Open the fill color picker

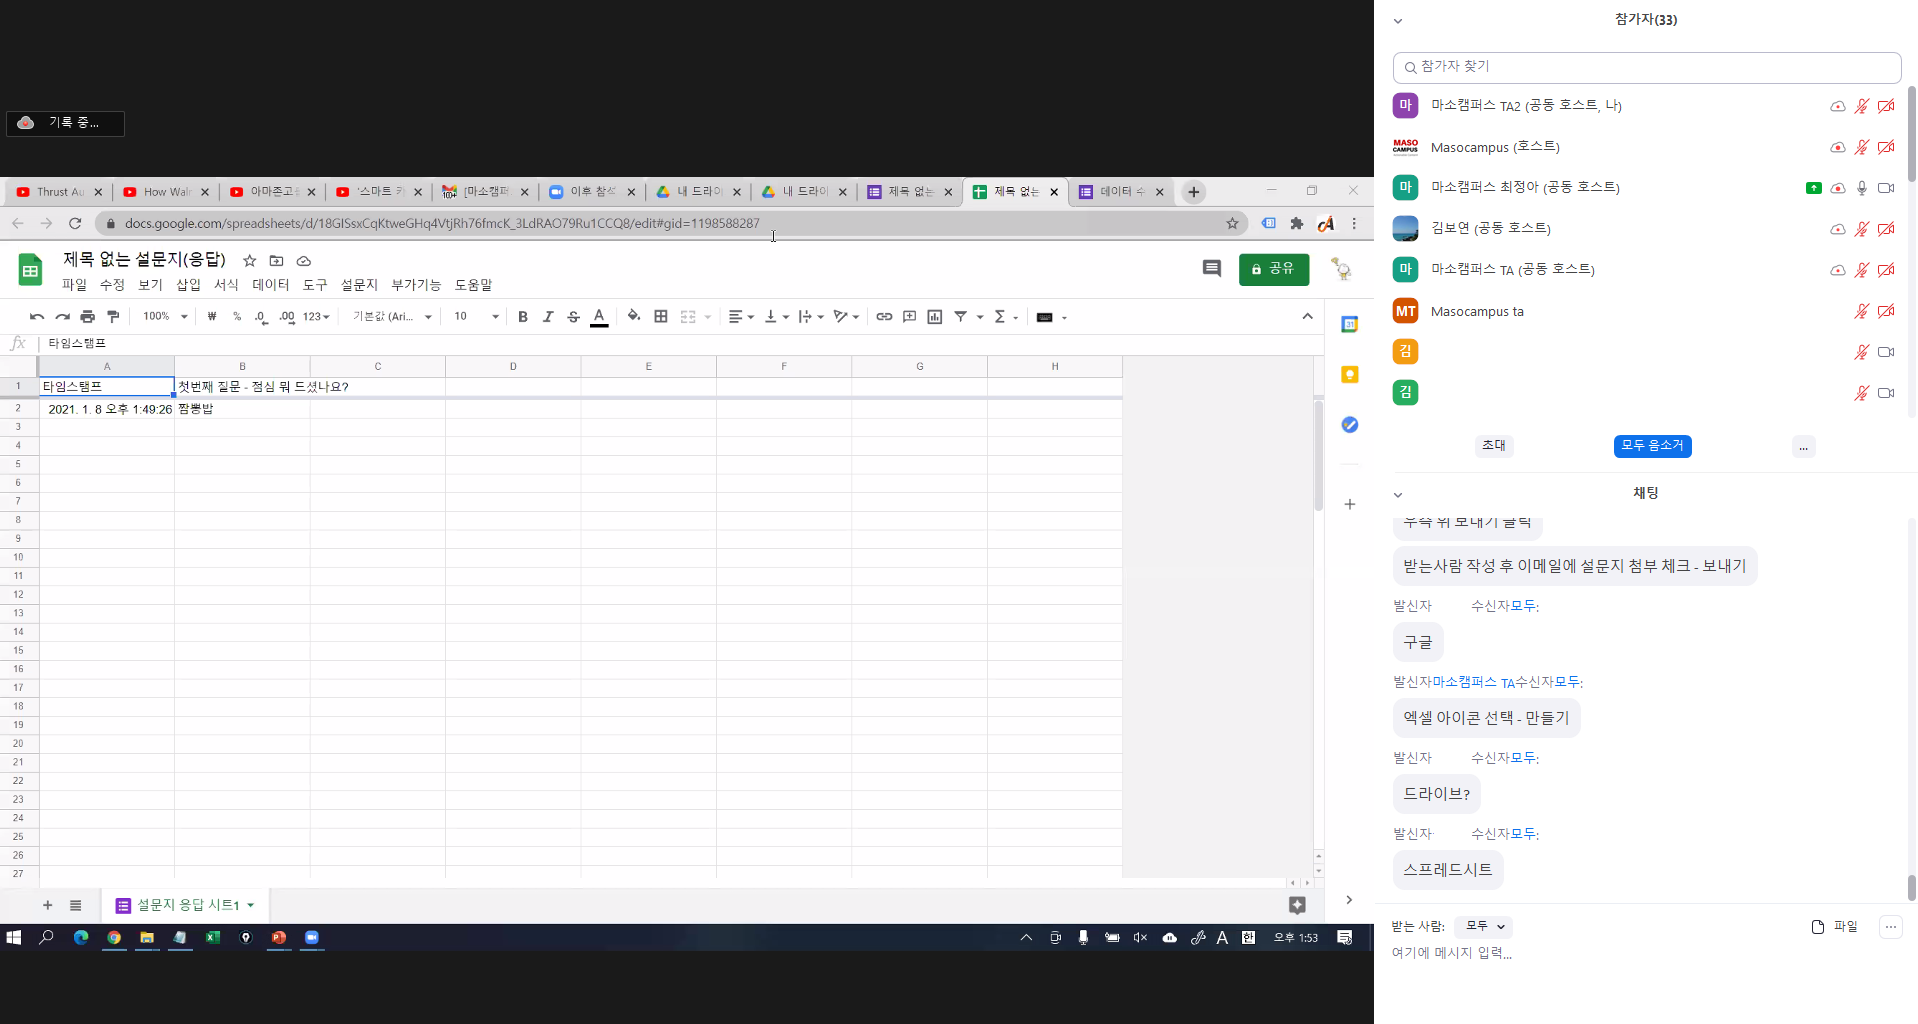pos(634,317)
